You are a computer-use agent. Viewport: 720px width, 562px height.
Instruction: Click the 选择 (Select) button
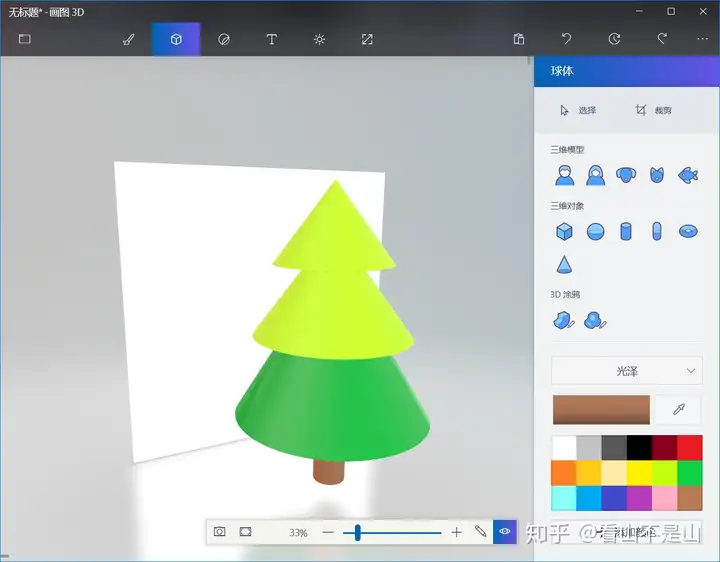[578, 110]
